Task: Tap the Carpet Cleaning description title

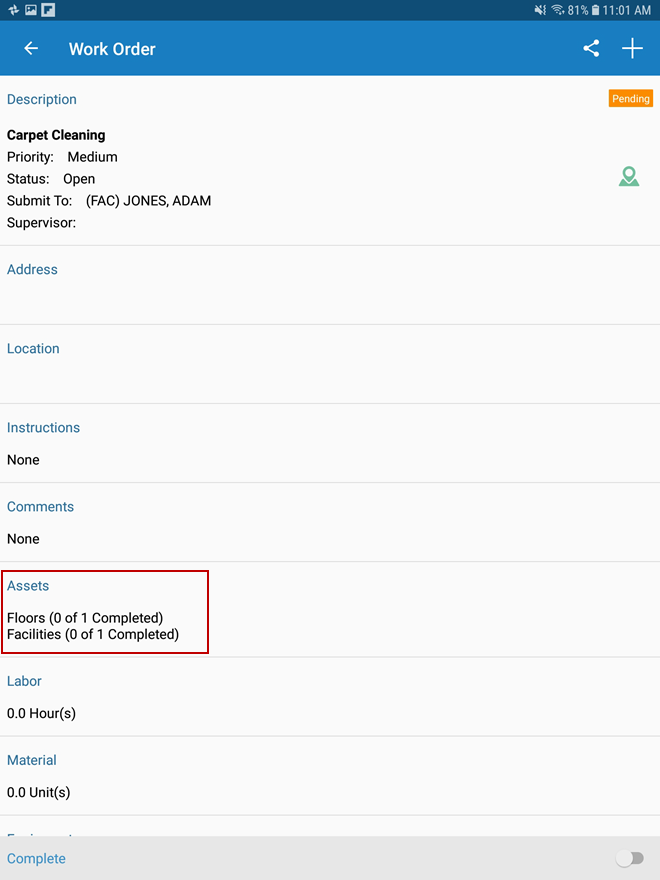Action: (x=56, y=135)
